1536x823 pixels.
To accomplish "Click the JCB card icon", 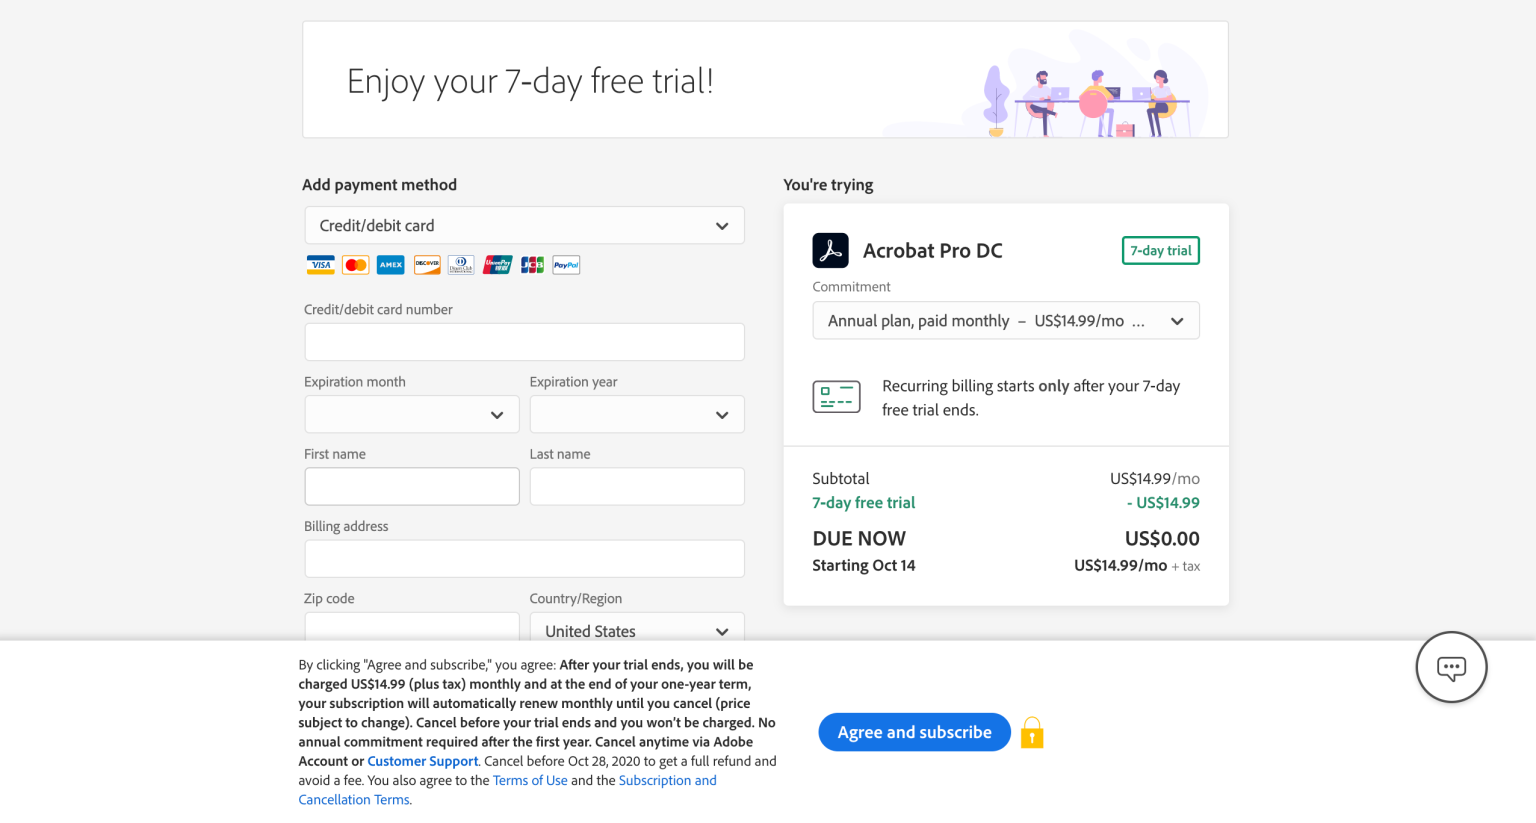I will tap(532, 265).
